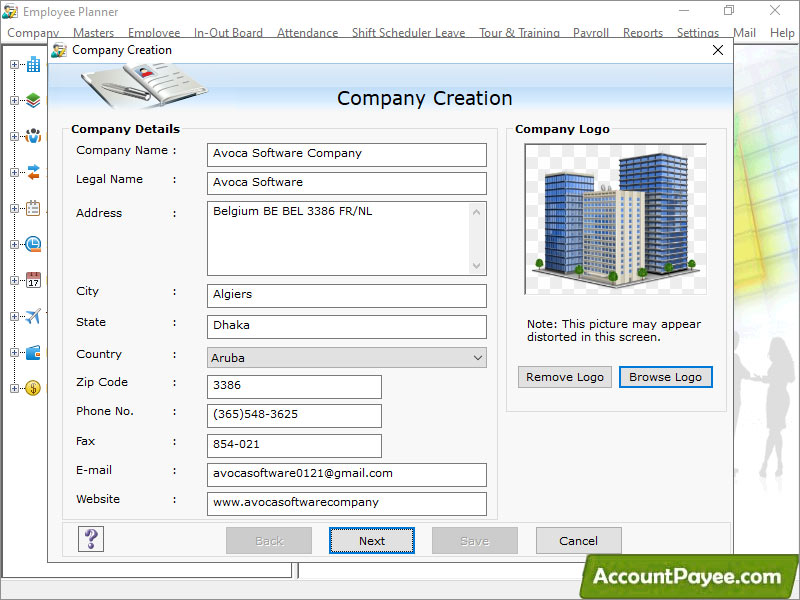Image resolution: width=800 pixels, height=600 pixels.
Task: Click the Employee Planner app title icon
Action: (x=10, y=11)
